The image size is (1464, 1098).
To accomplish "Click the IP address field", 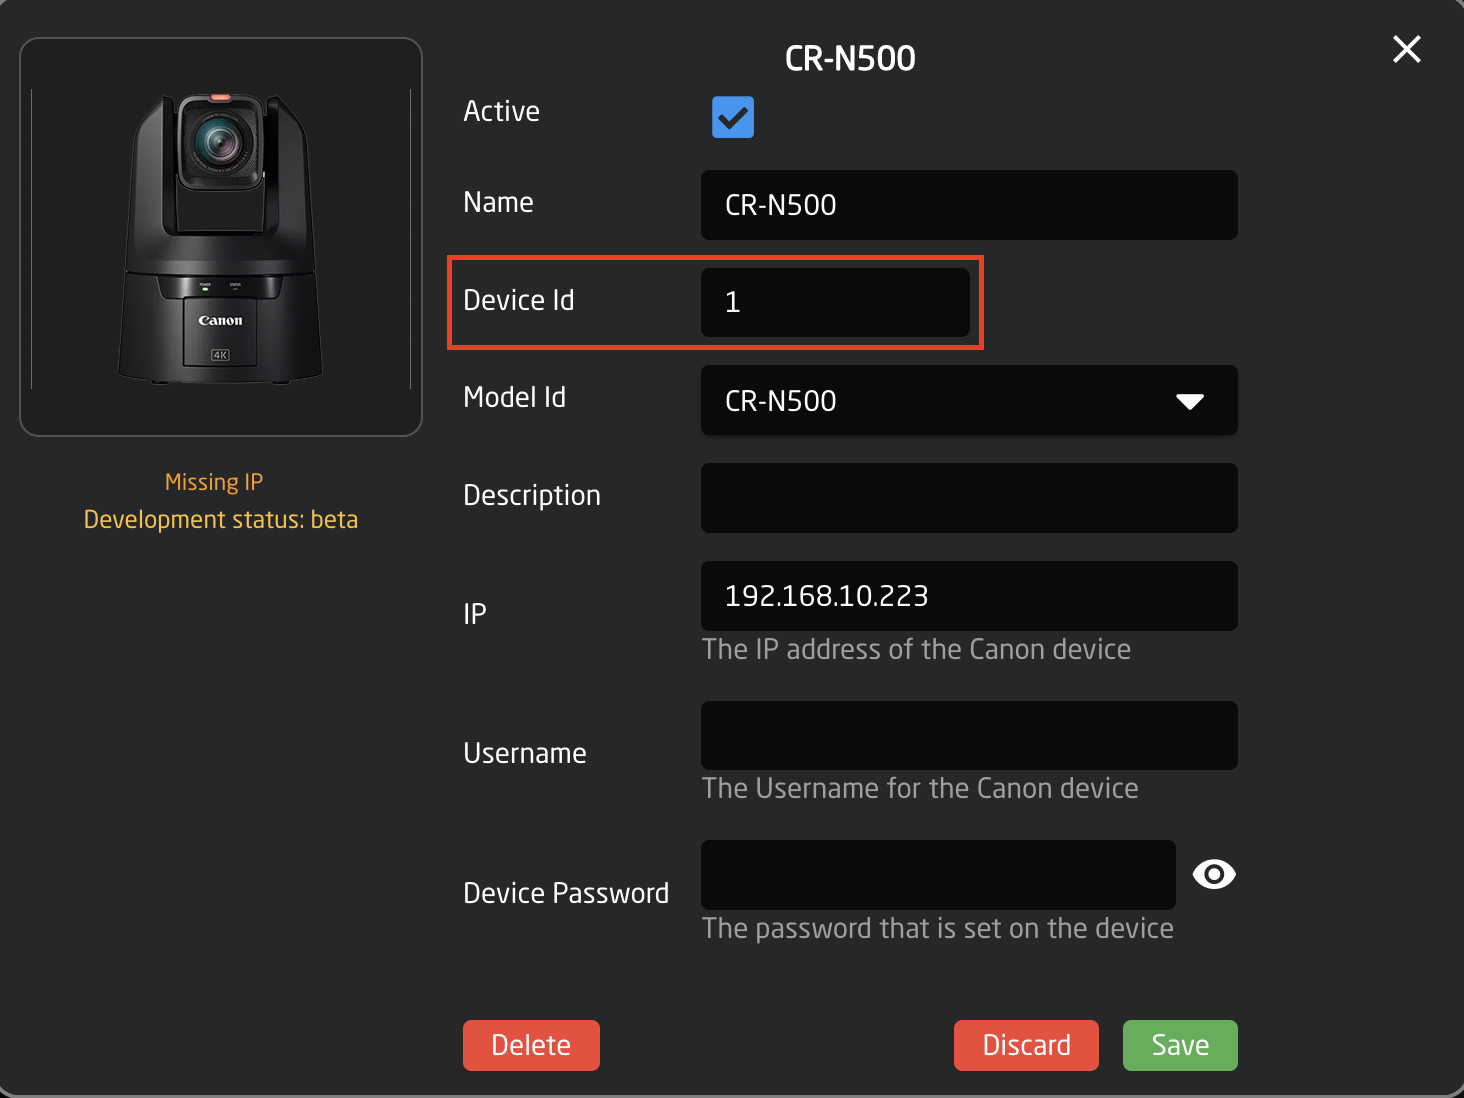I will click(969, 596).
